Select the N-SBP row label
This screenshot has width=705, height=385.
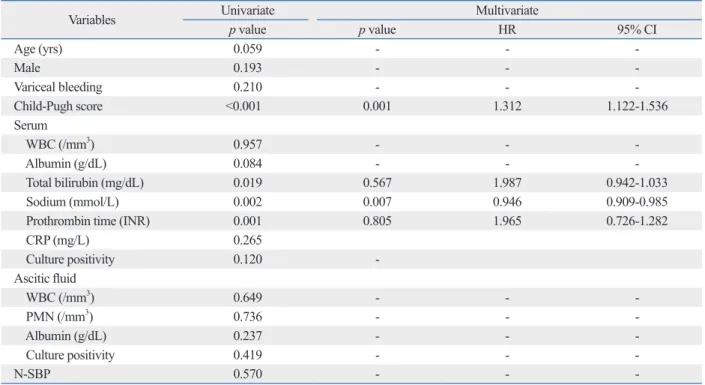click(32, 374)
